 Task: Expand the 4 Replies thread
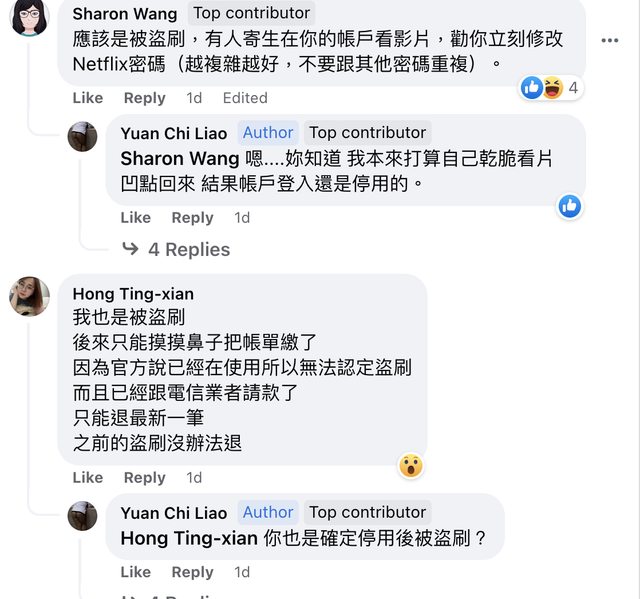176,249
